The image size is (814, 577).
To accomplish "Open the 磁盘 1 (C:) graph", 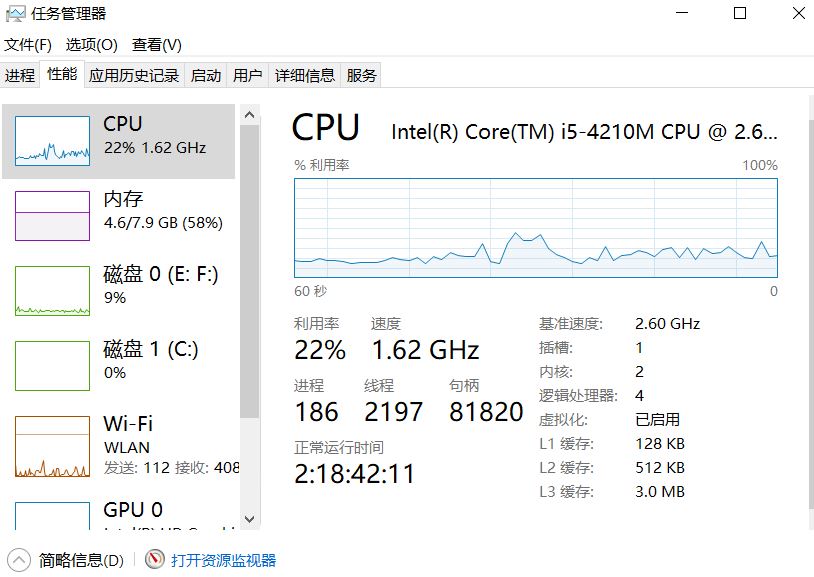I will (x=52, y=366).
